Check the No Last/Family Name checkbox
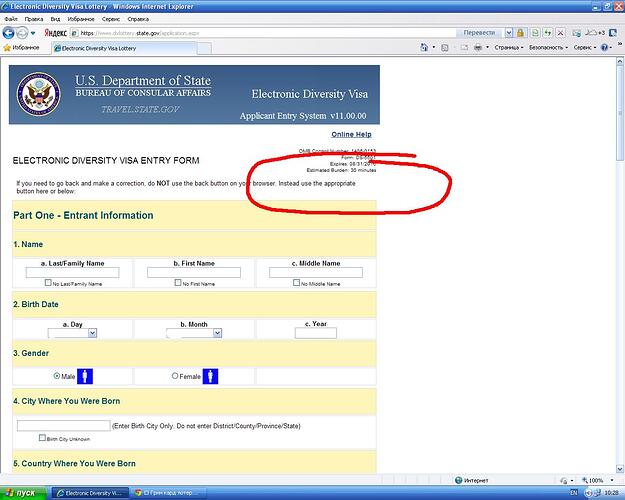This screenshot has height=500, width=625. click(x=48, y=283)
